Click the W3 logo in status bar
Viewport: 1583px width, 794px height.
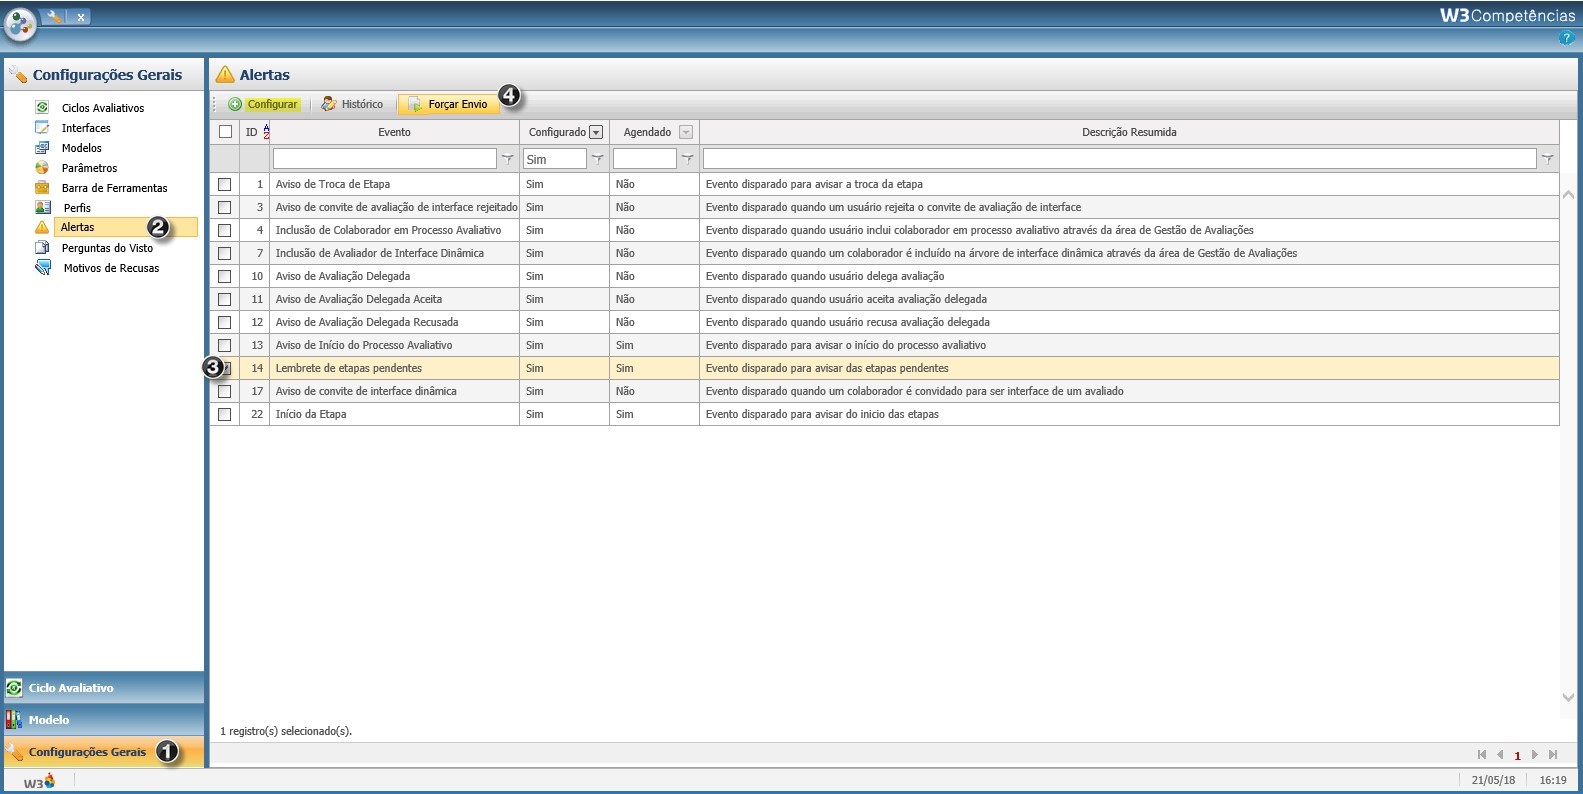(39, 782)
